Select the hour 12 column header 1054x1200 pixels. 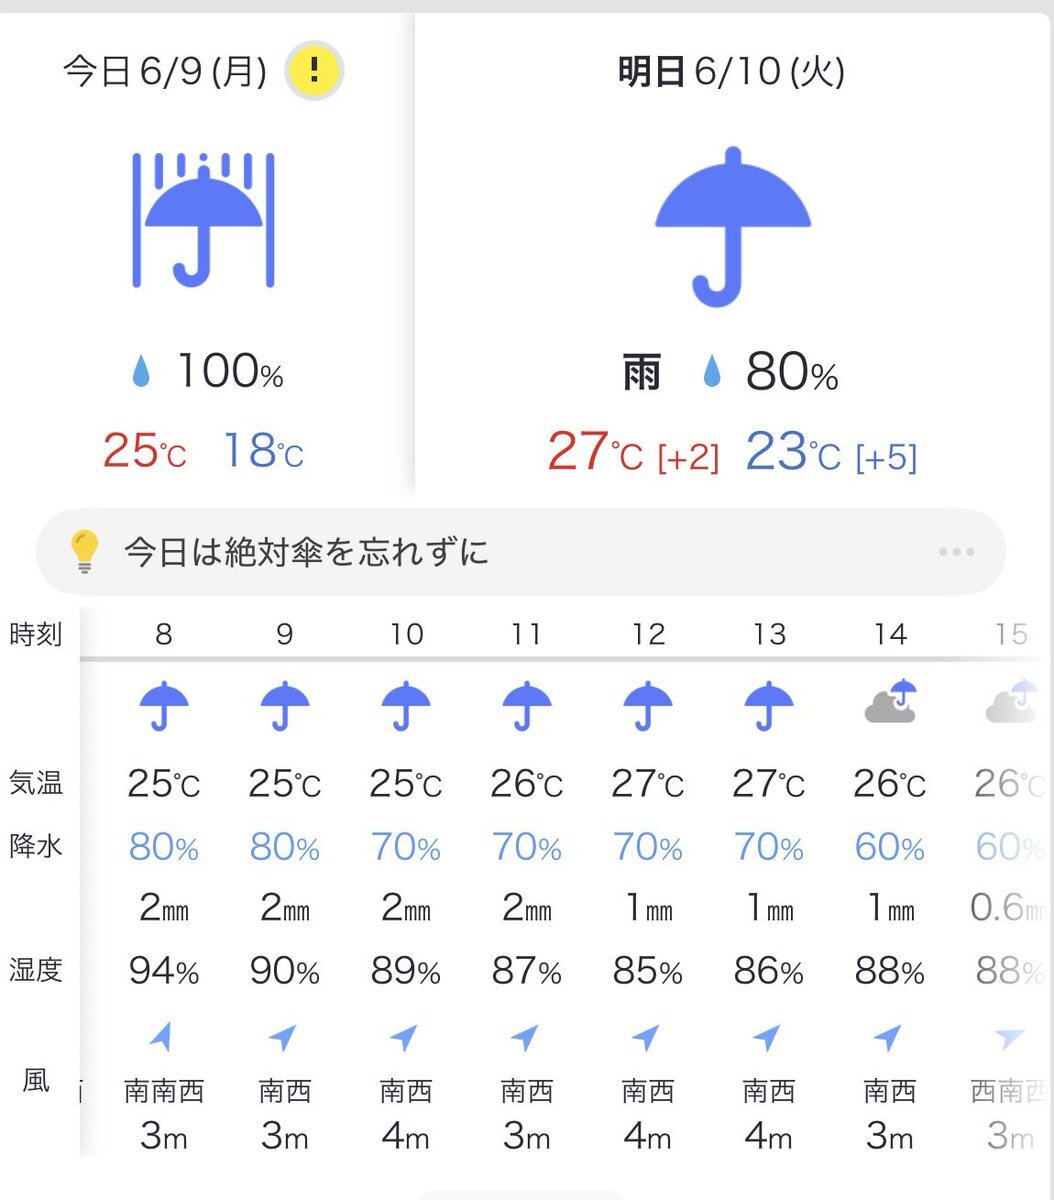click(648, 634)
